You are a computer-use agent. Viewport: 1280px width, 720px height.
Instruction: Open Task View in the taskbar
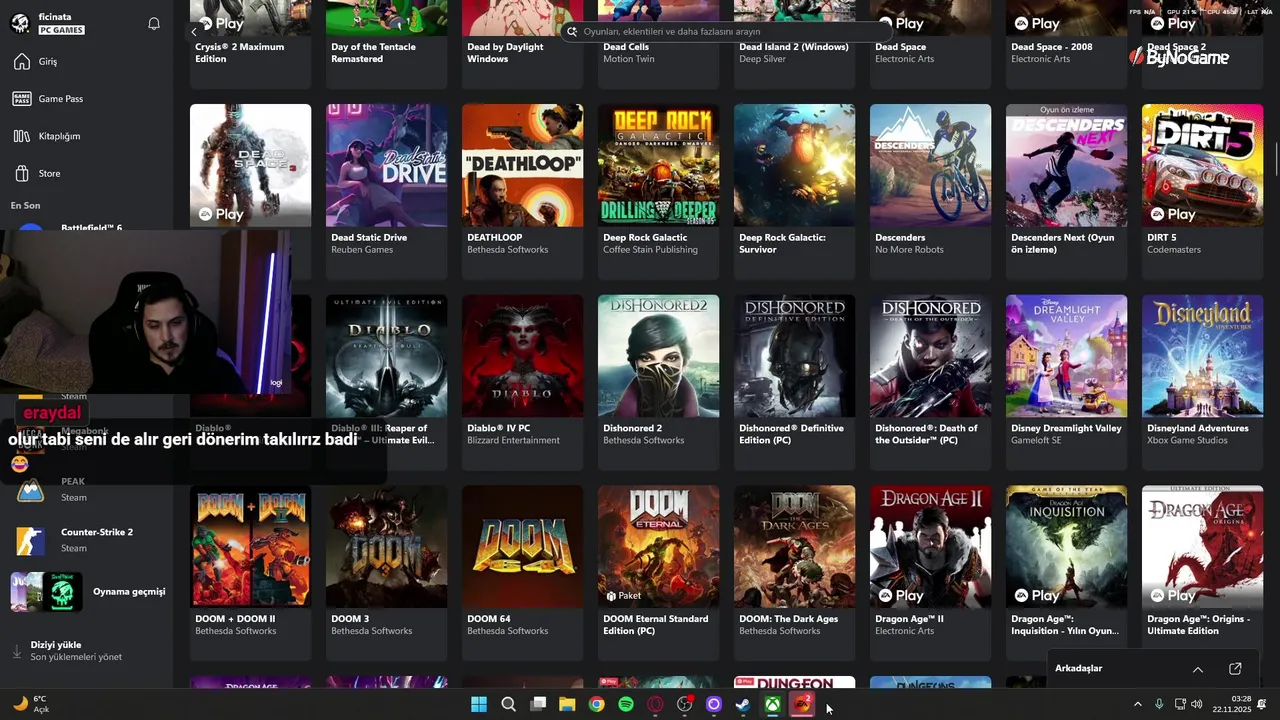538,705
